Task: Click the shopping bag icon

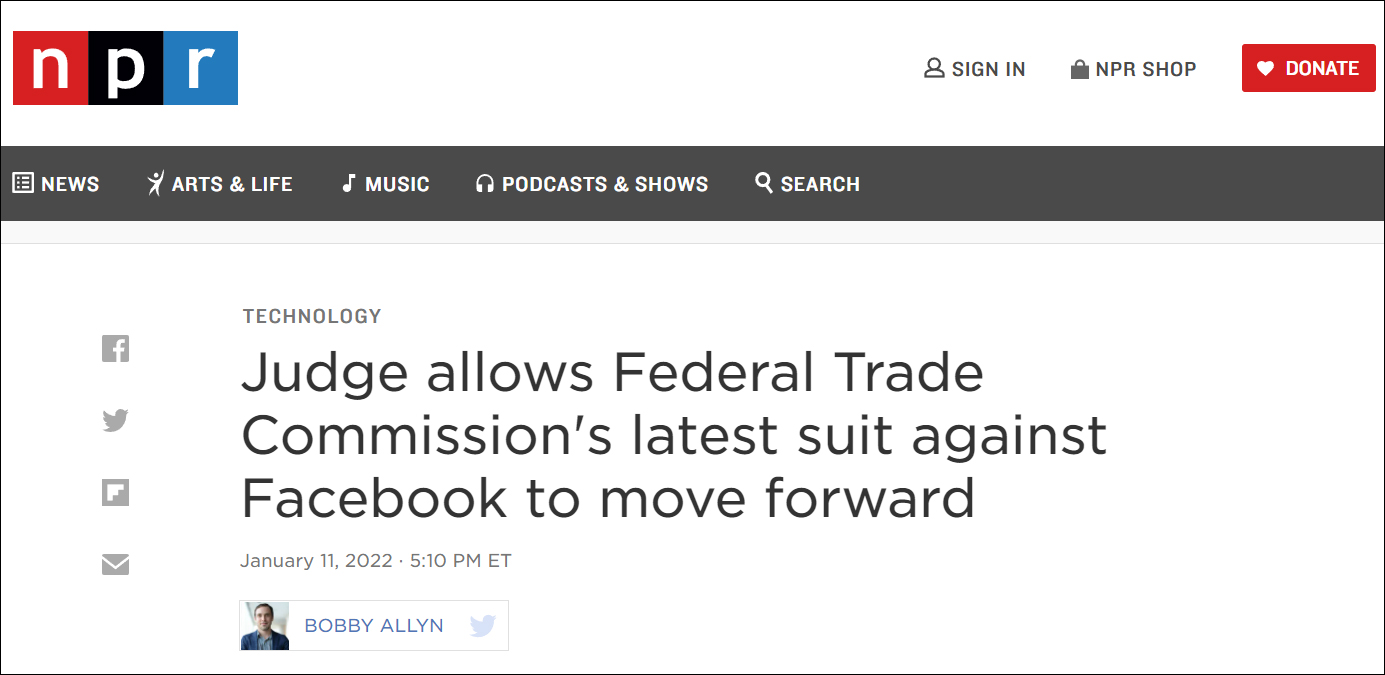Action: pos(1079,69)
